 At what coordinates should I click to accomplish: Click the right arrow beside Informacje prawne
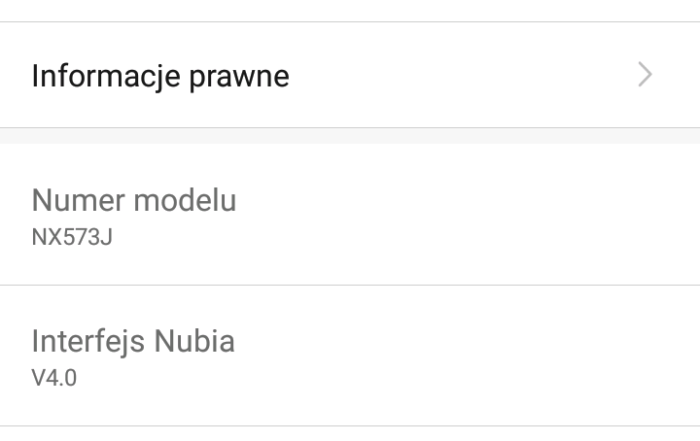pyautogui.click(x=645, y=75)
